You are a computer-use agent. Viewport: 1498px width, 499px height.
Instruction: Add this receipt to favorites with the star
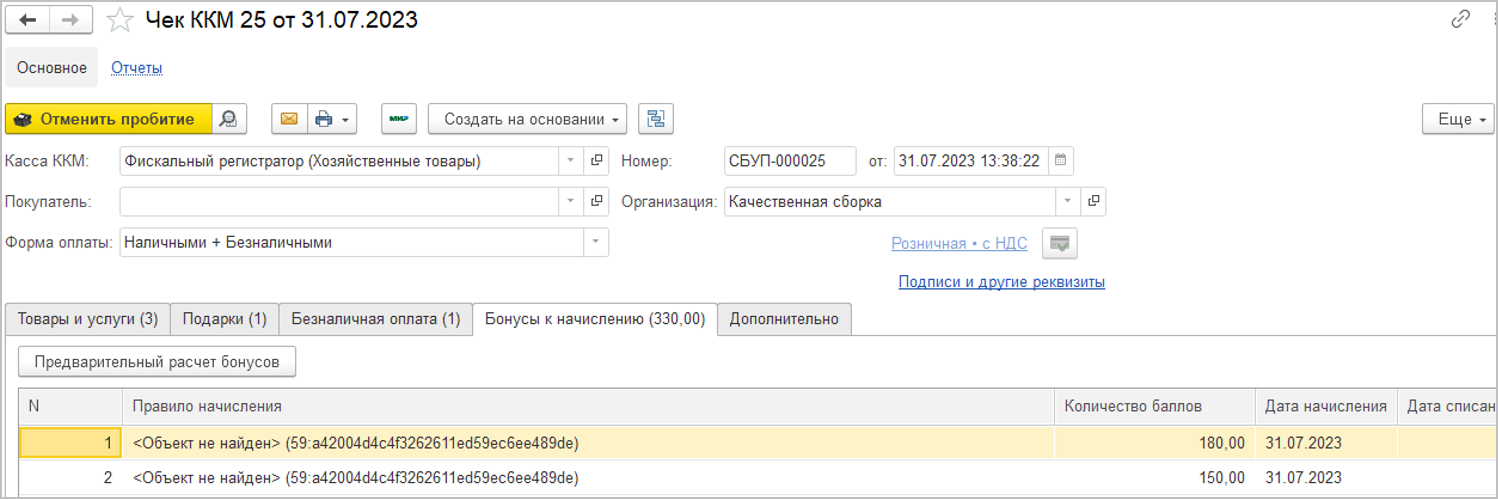pyautogui.click(x=120, y=20)
